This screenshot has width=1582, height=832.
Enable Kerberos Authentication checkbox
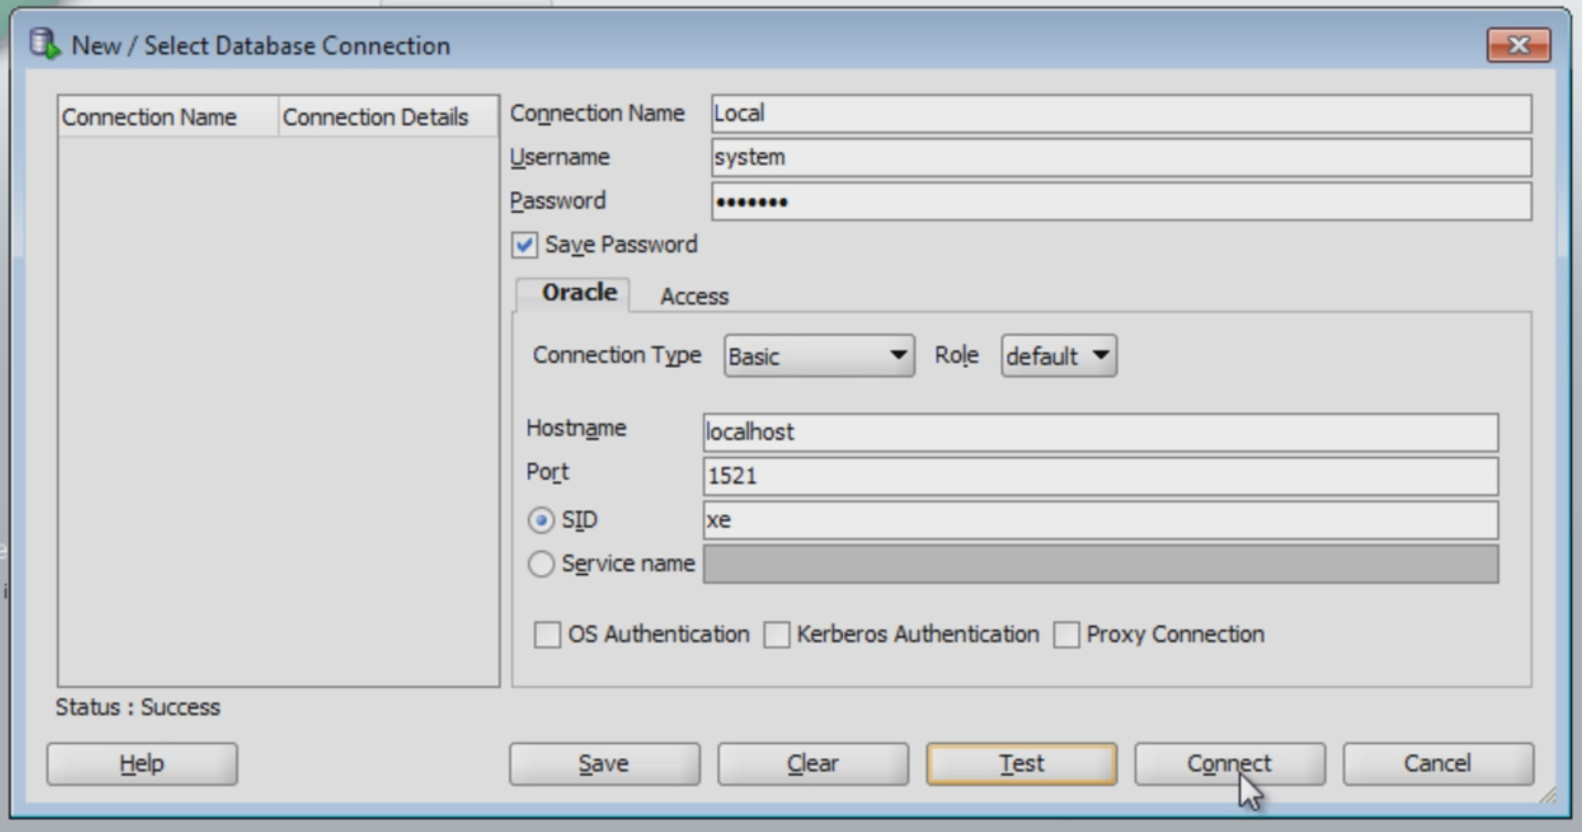pyautogui.click(x=776, y=635)
